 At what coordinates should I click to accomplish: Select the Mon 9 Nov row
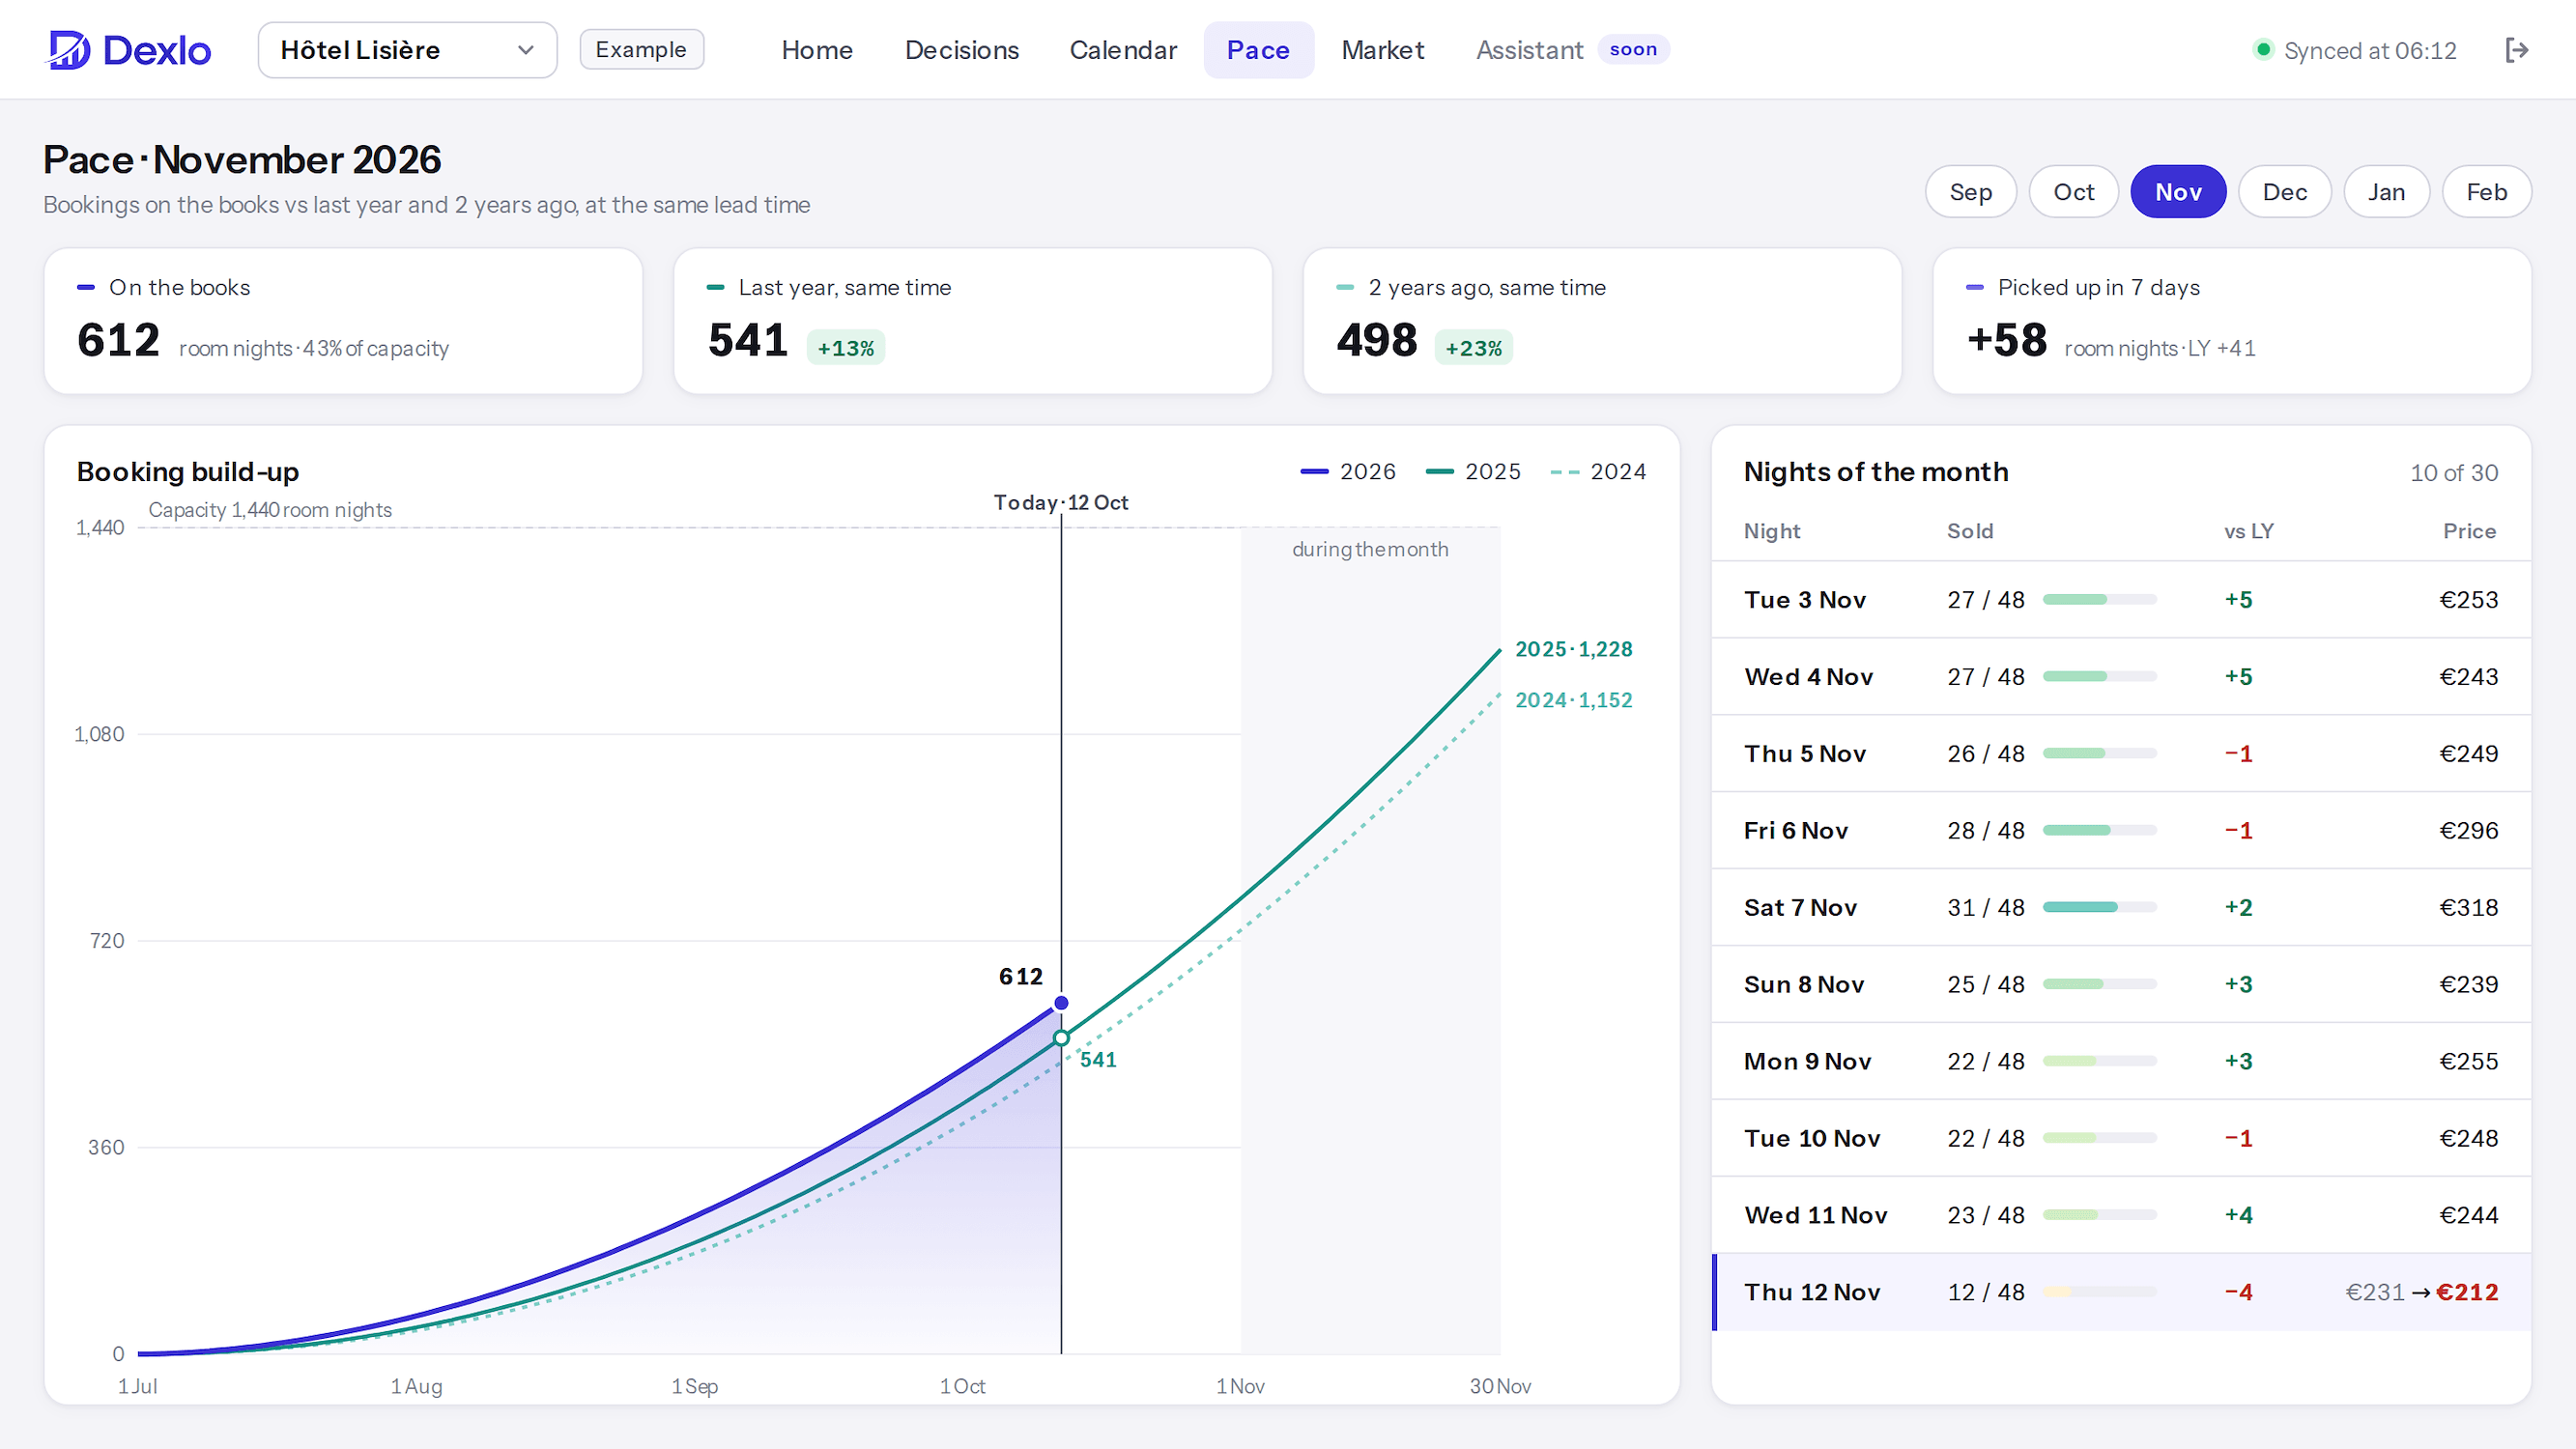(x=2121, y=1061)
